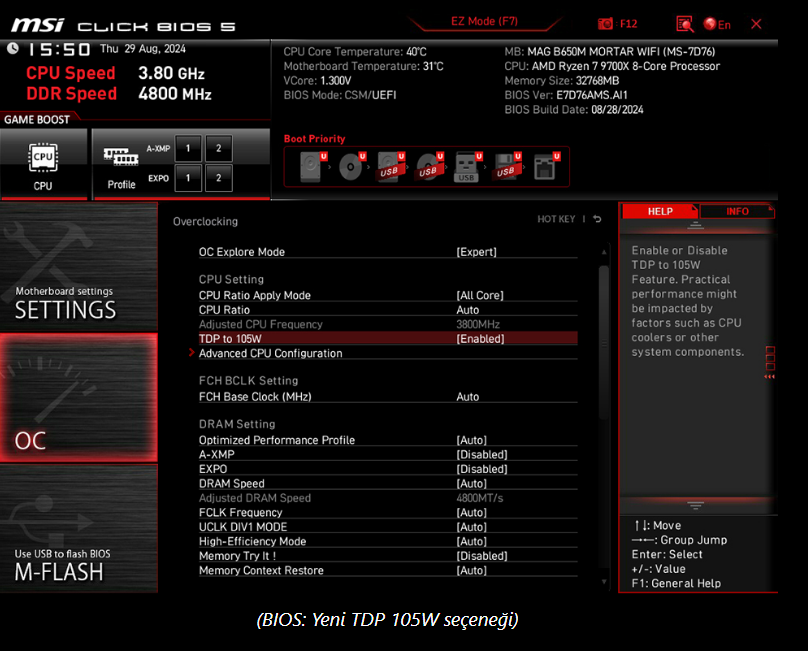The width and height of the screenshot is (808, 651).
Task: Select the first hard disk boot device icon
Action: click(312, 166)
